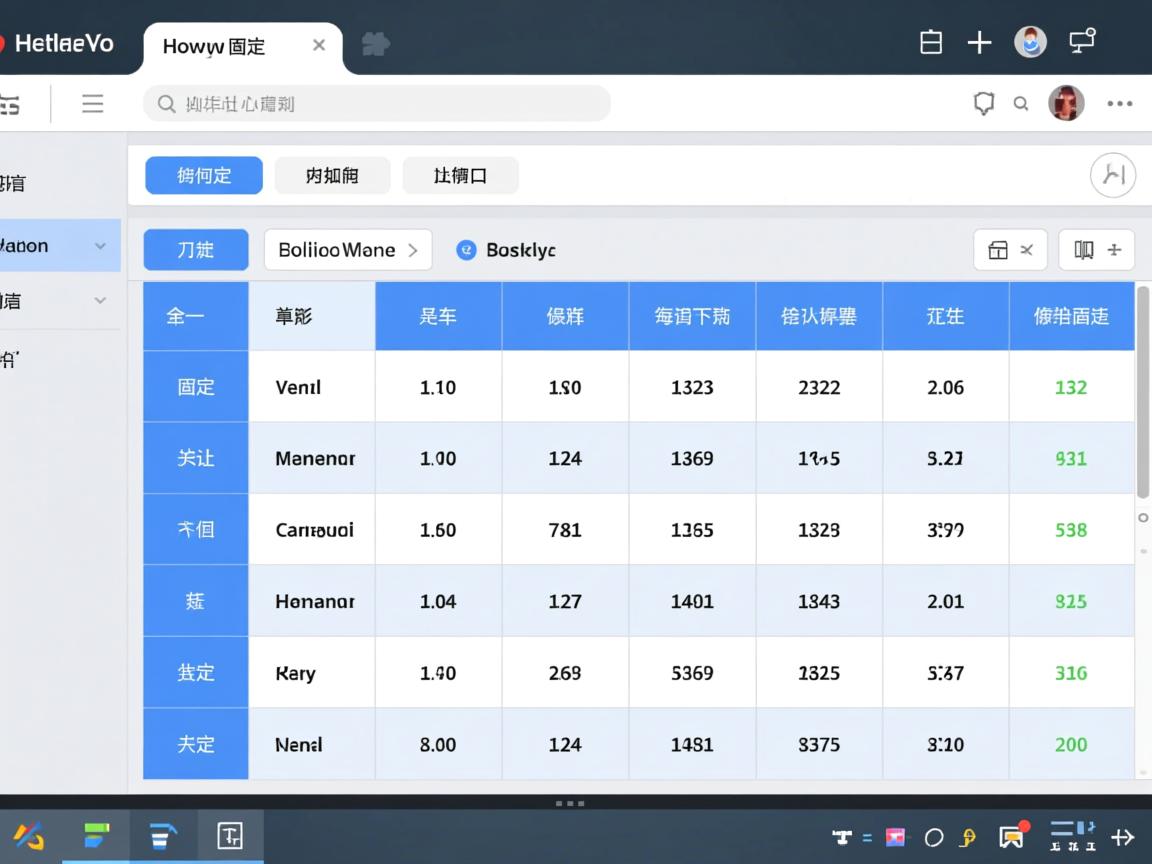Click the Boskly badge icon next to its label
The image size is (1152, 864).
click(466, 250)
